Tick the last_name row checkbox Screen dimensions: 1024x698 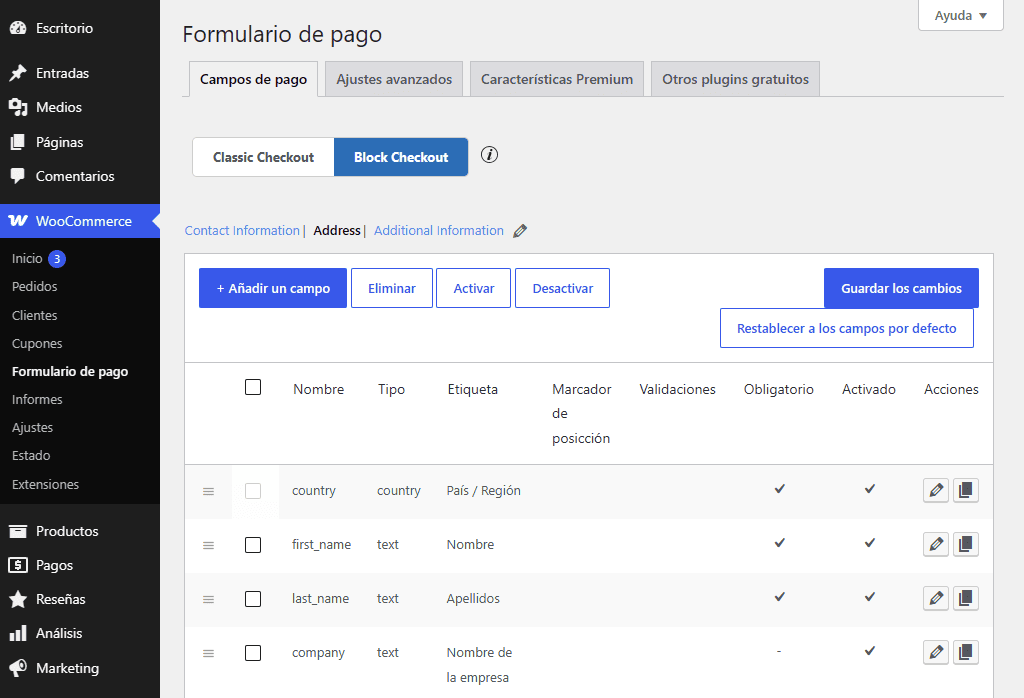pos(253,599)
